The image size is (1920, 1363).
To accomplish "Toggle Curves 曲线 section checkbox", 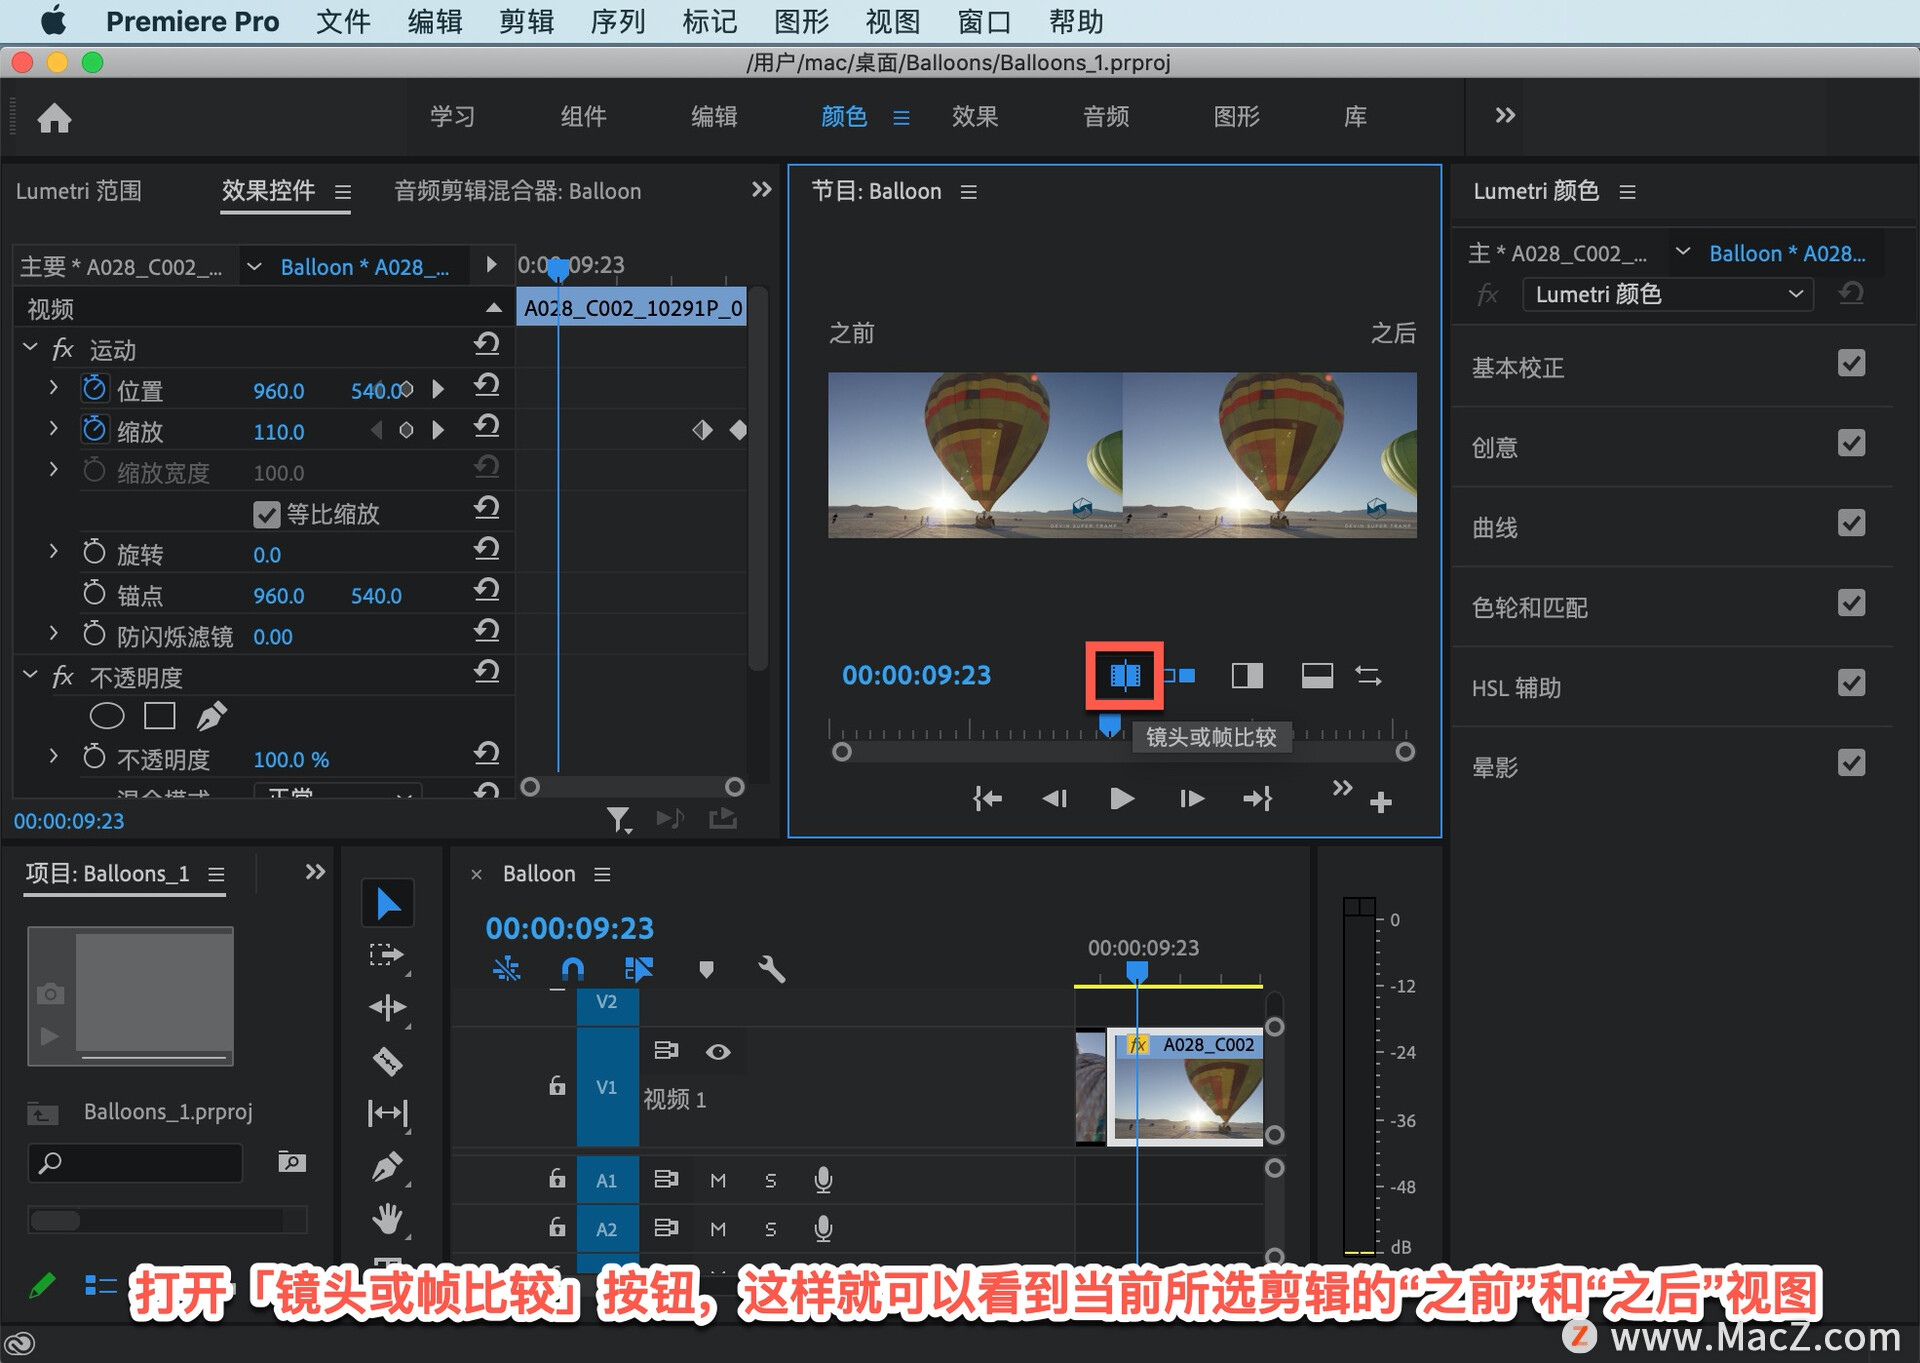I will pyautogui.click(x=1852, y=523).
